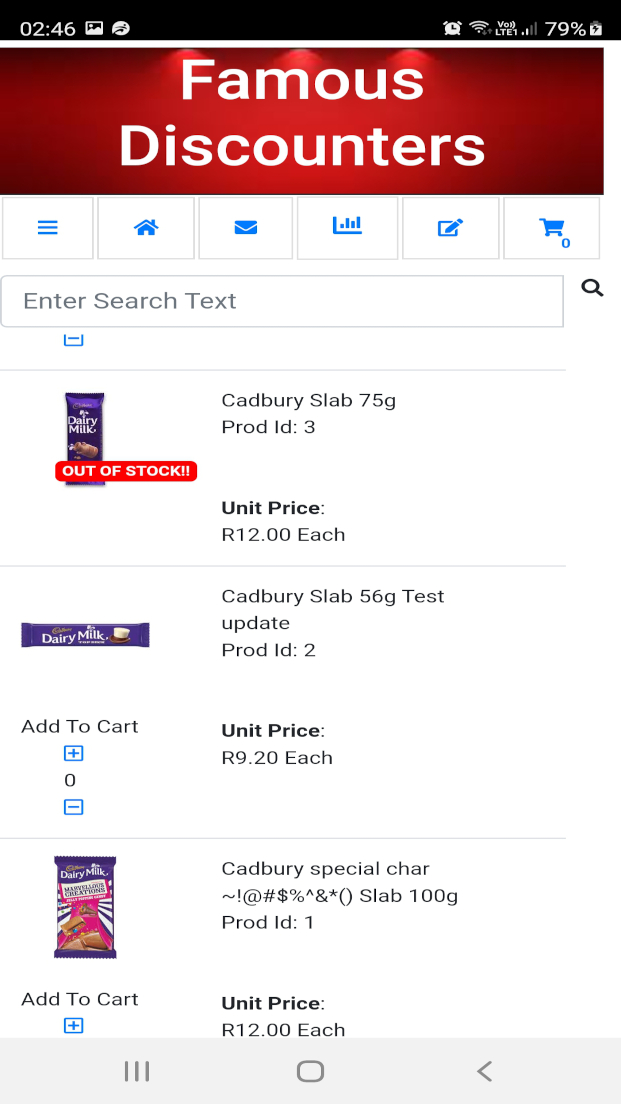This screenshot has height=1104, width=621.
Task: Open Cadbury Slab 56g Test update title
Action: pyautogui.click(x=332, y=609)
